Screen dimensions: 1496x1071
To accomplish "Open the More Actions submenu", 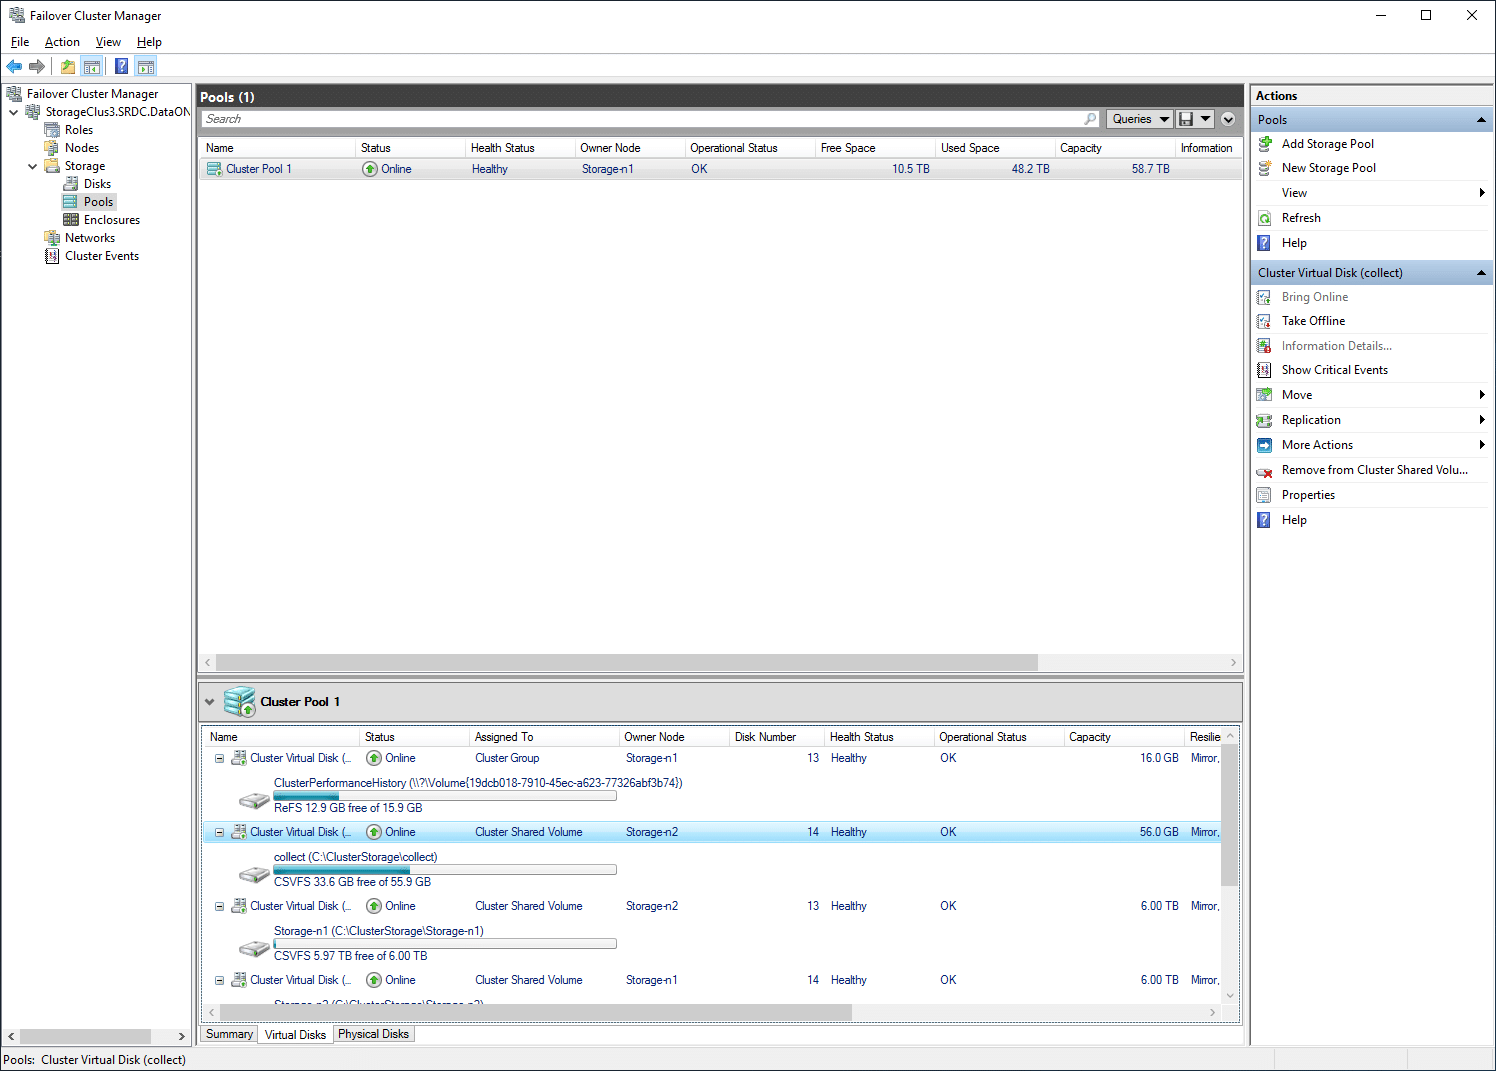I will pos(1372,445).
